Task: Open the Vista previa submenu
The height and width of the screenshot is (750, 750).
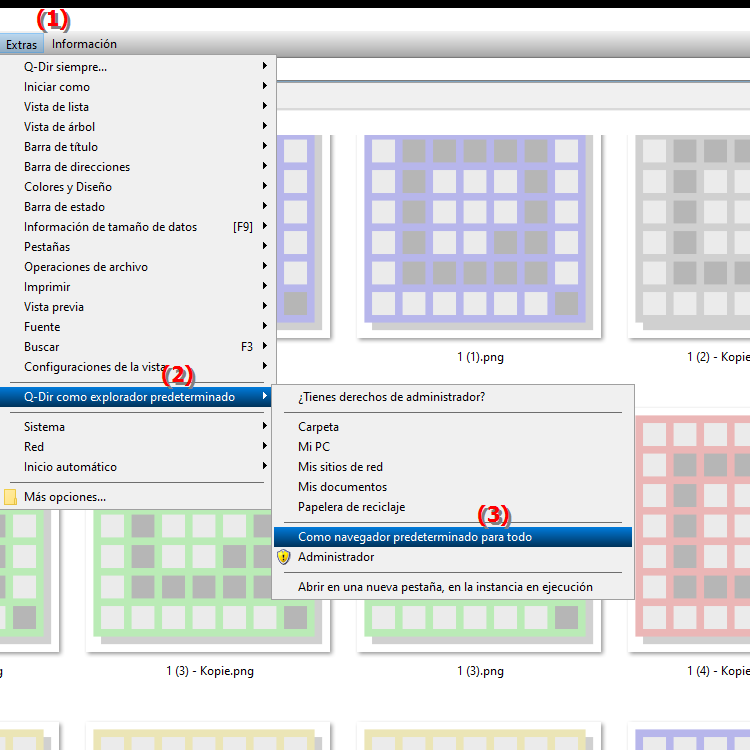Action: (137, 307)
